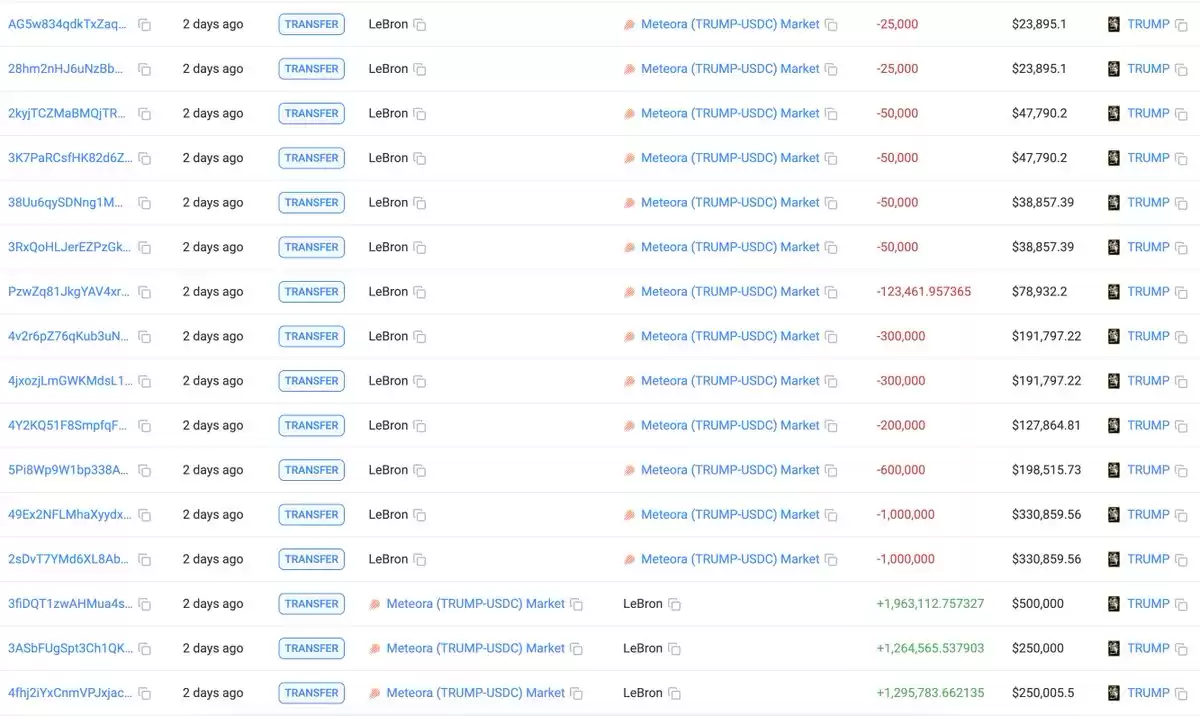
Task: Copy Meteora market address in the +1,963,112.757327 row
Action: click(x=576, y=604)
